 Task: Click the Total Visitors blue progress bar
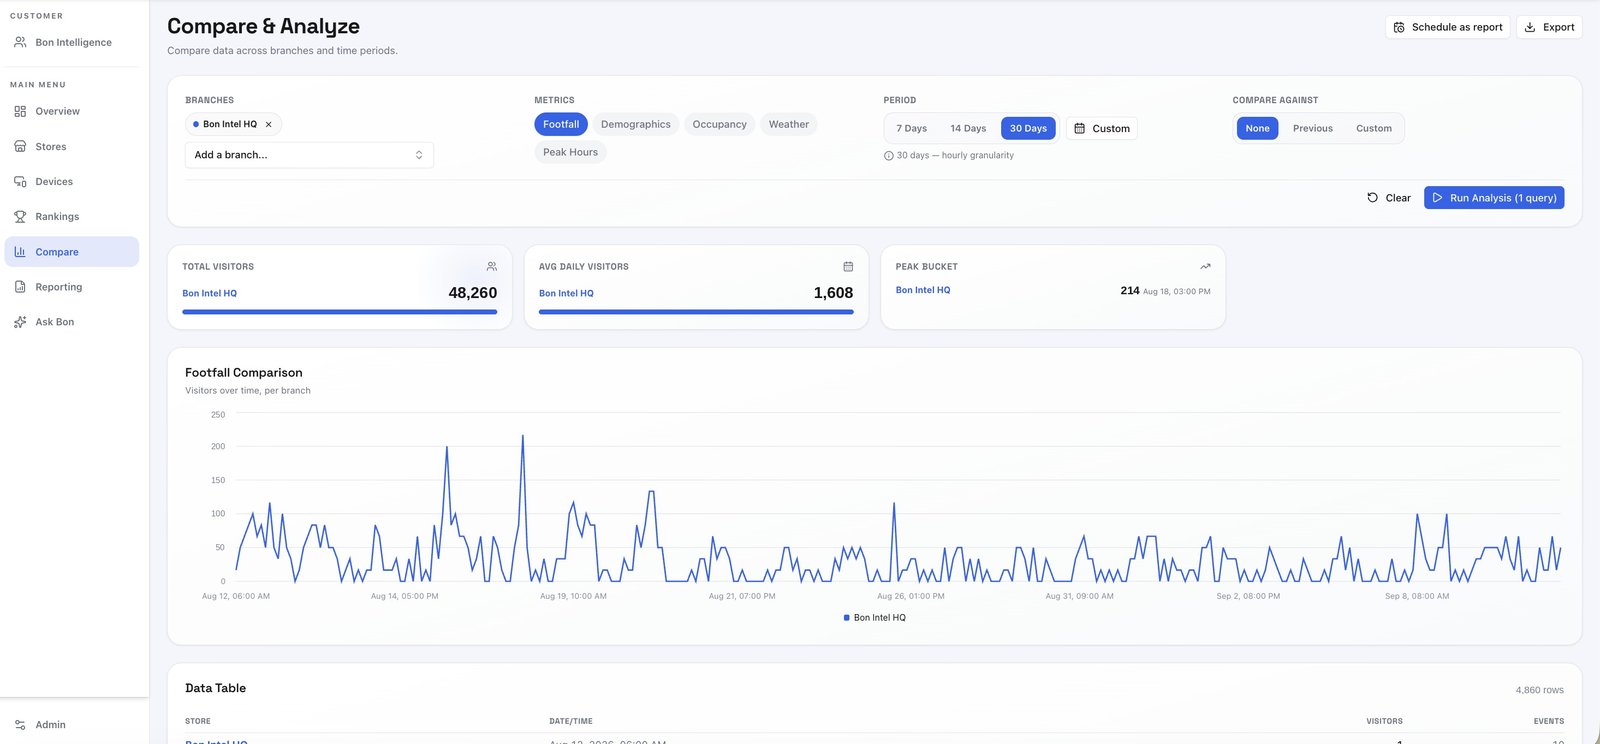(x=340, y=312)
